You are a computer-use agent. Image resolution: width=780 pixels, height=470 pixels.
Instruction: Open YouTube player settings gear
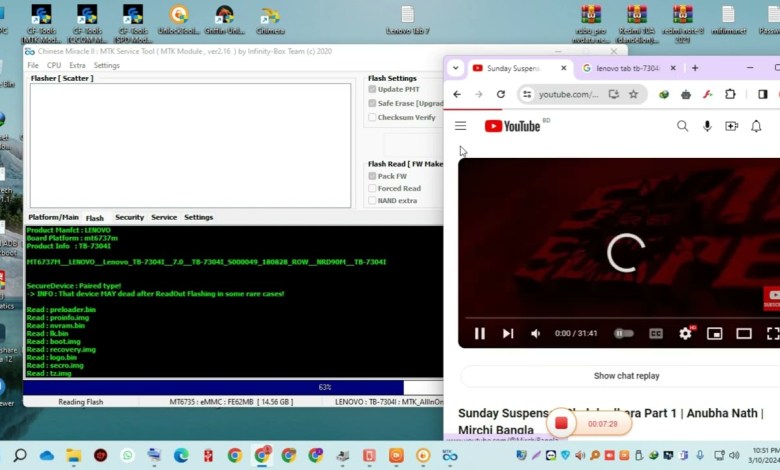[685, 334]
